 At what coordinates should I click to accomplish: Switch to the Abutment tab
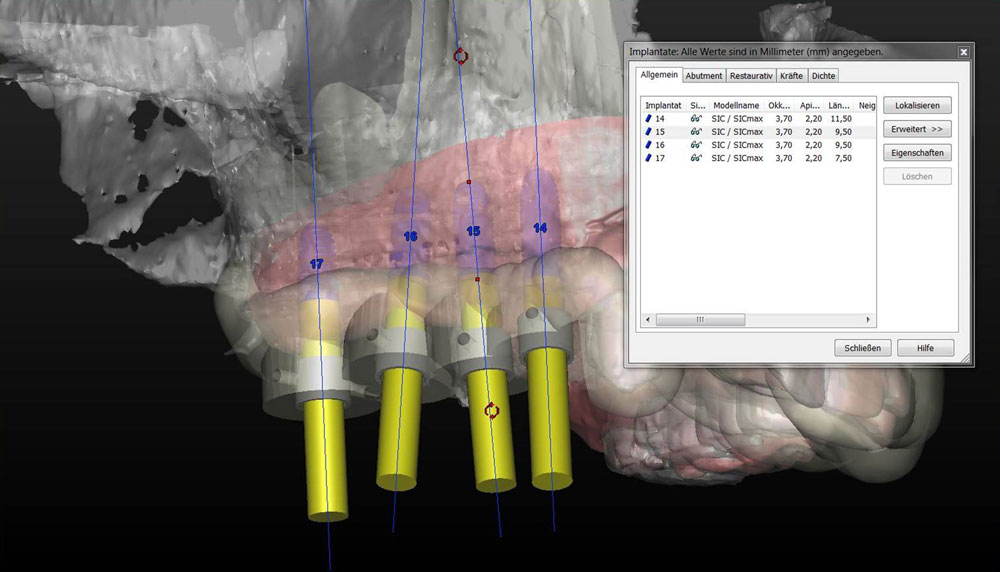[x=704, y=76]
